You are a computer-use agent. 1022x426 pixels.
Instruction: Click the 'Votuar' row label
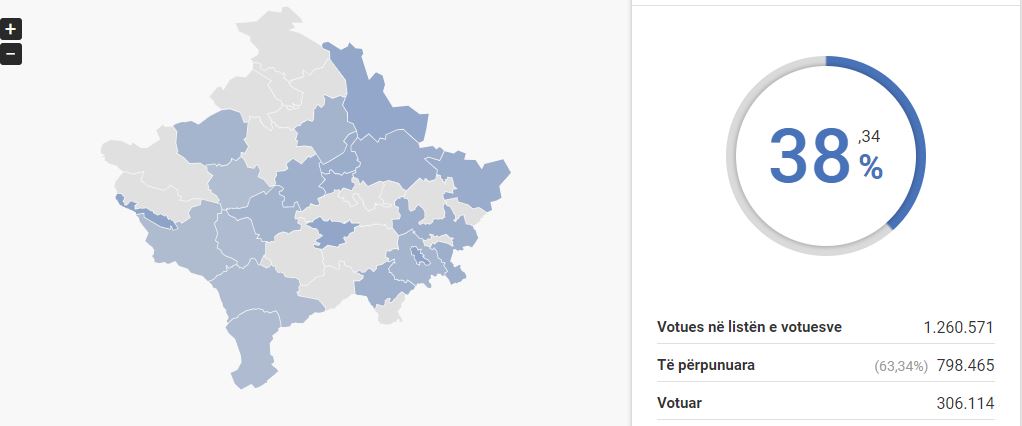click(x=679, y=403)
